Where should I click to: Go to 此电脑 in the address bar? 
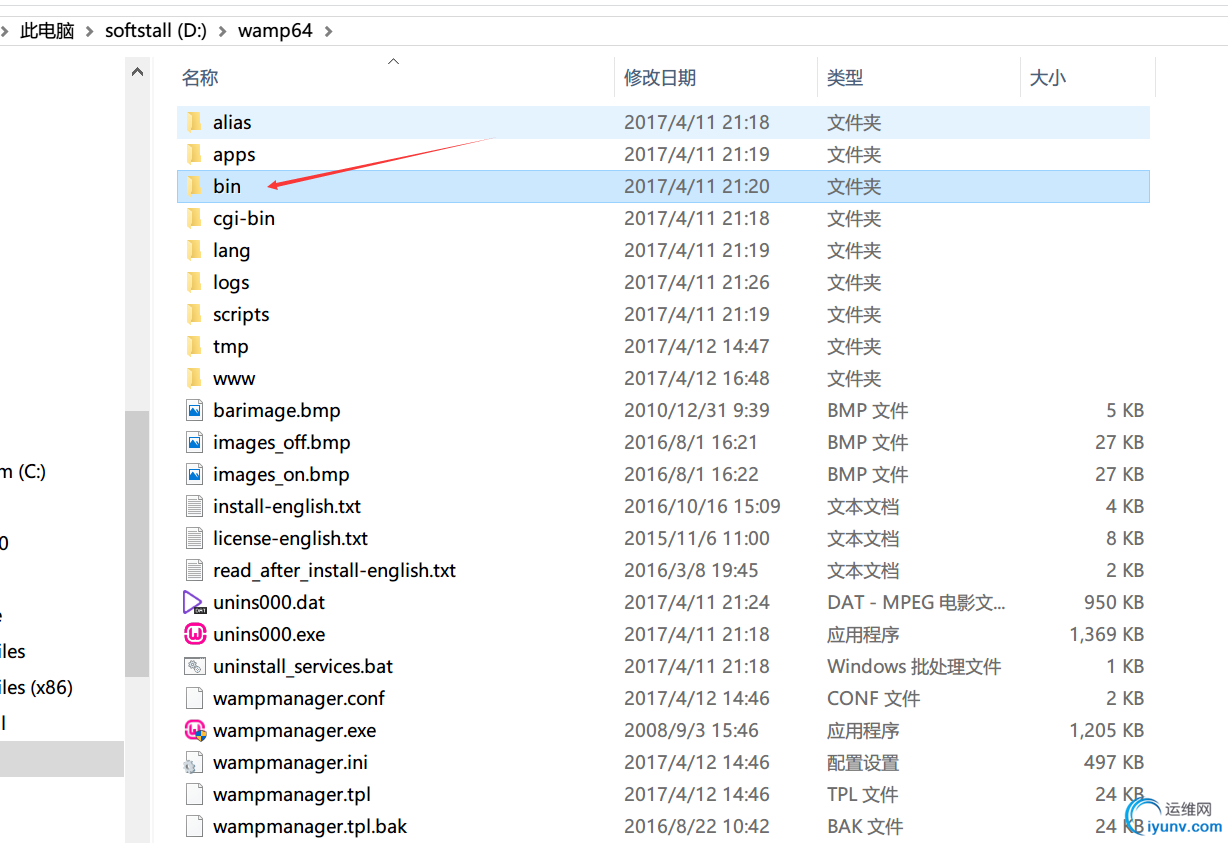(47, 31)
